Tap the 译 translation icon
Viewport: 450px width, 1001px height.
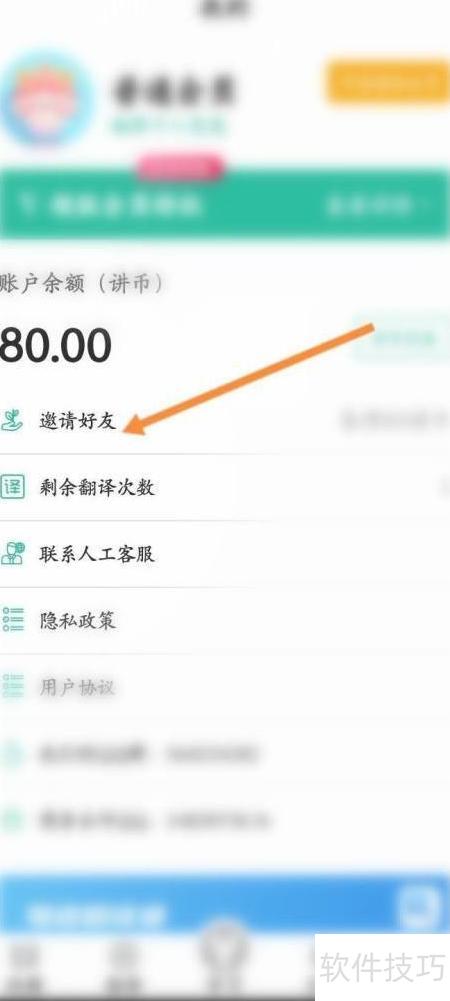pyautogui.click(x=12, y=487)
